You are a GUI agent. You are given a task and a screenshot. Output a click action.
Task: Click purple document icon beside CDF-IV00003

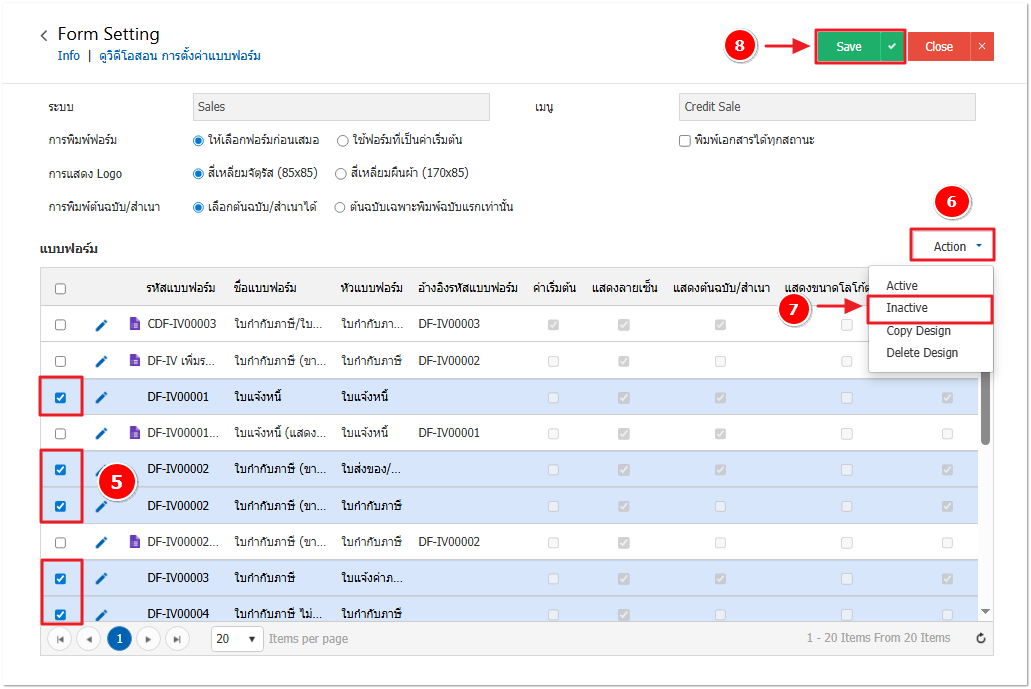click(x=135, y=324)
